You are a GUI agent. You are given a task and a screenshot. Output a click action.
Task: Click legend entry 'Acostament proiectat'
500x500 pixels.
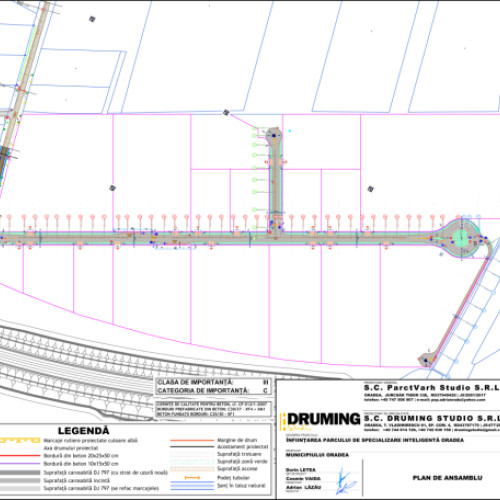(243, 447)
